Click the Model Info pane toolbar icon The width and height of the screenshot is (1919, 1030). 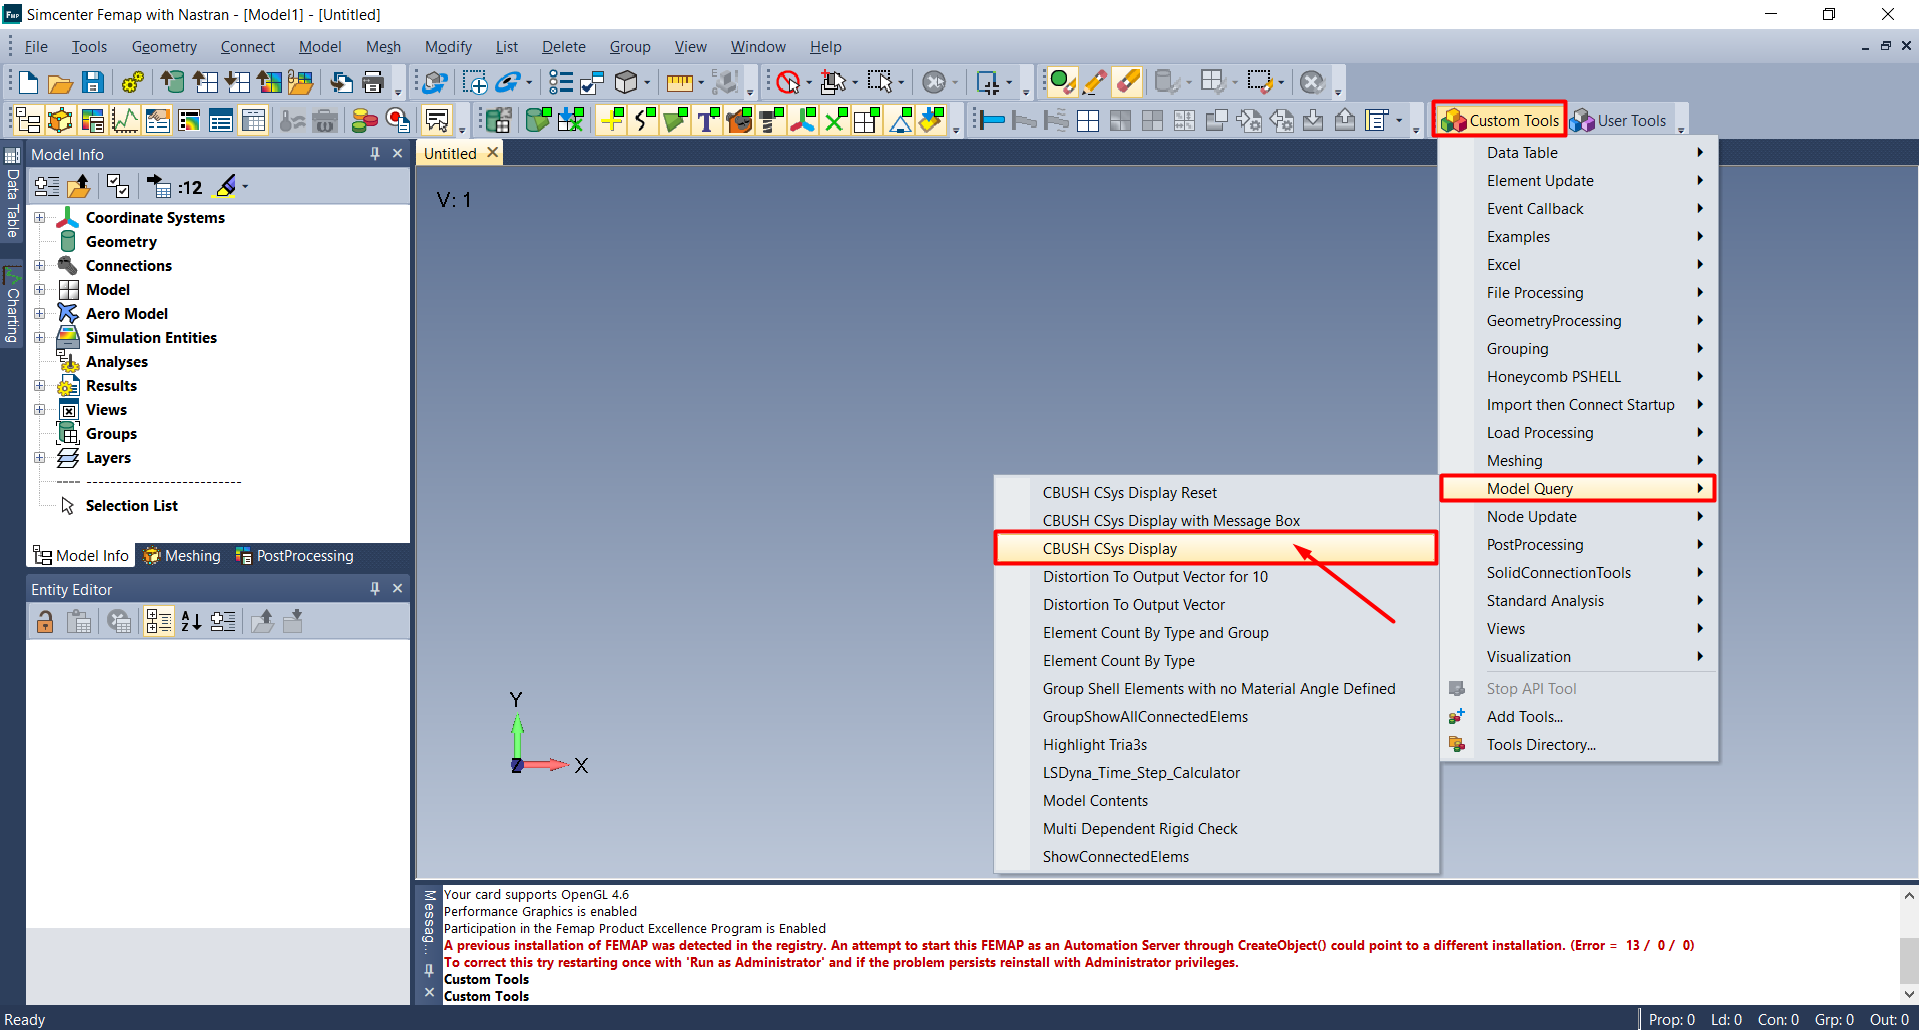pyautogui.click(x=28, y=121)
